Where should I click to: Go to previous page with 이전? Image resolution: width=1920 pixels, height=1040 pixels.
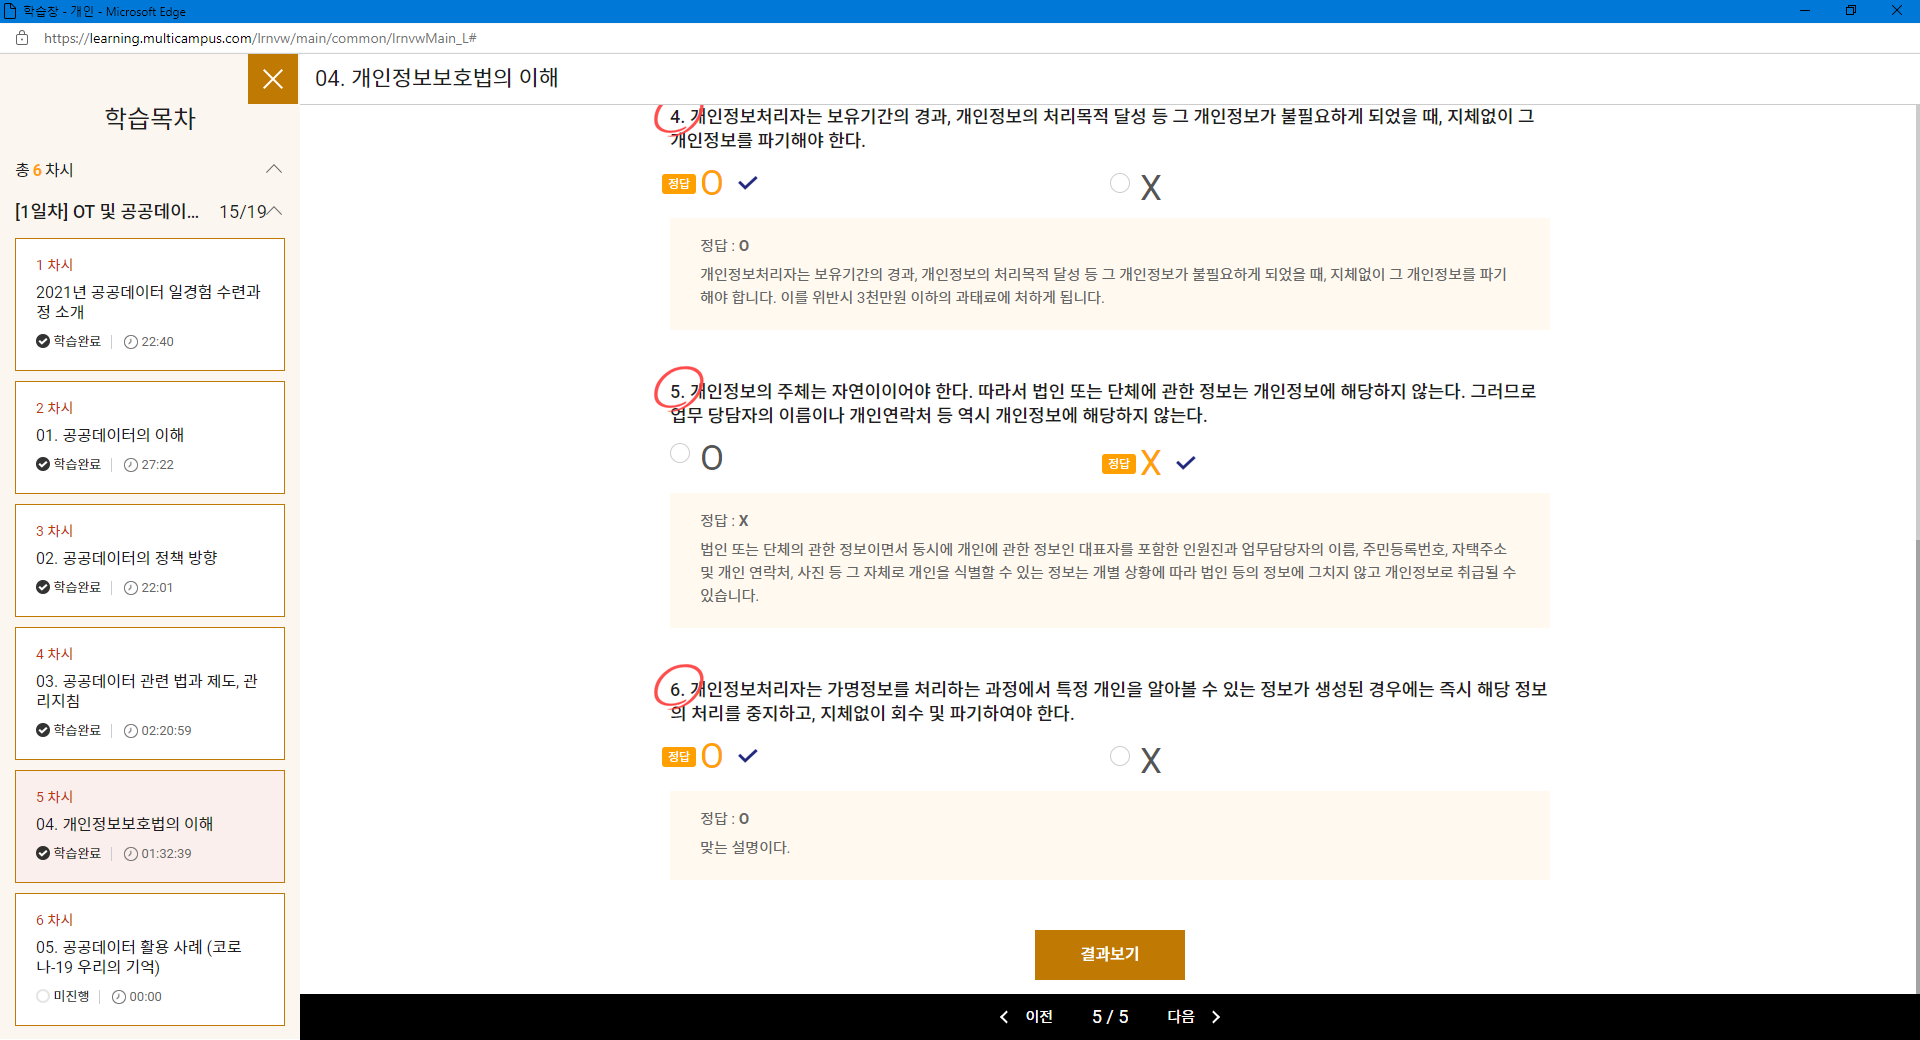point(1039,1017)
